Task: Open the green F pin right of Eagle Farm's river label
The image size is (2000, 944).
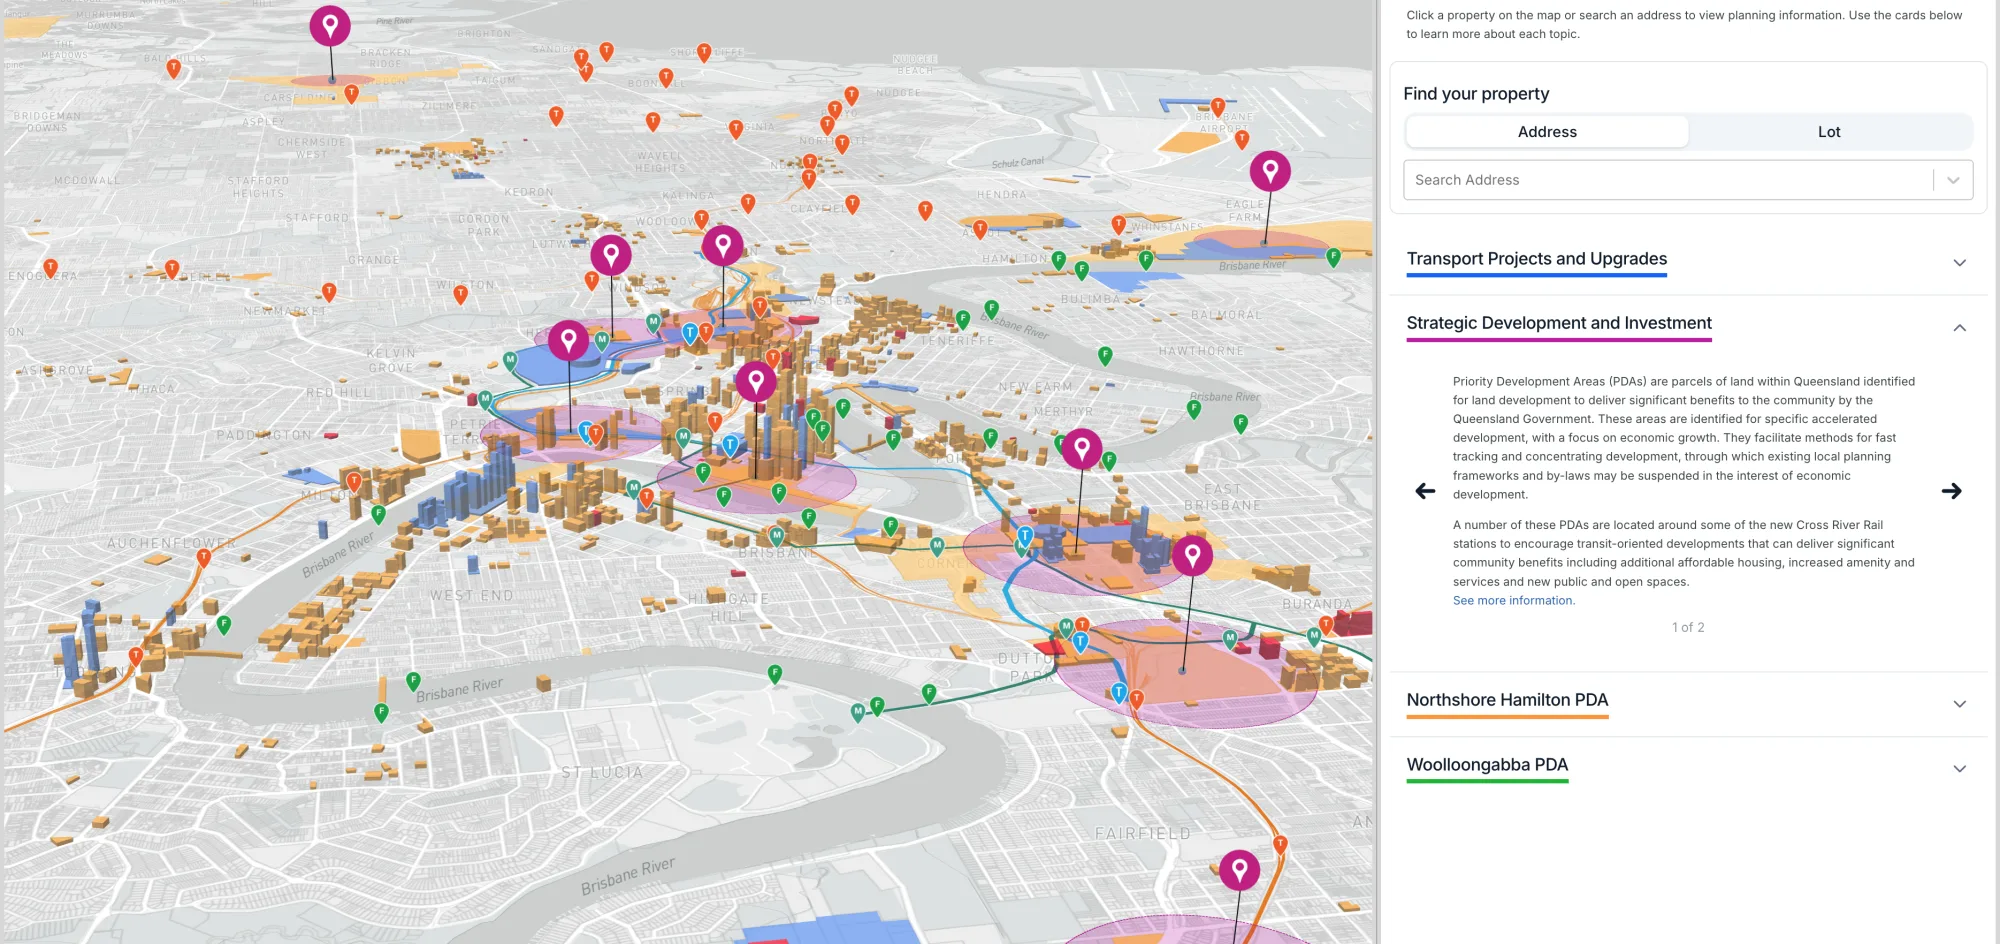Action: coord(1333,257)
